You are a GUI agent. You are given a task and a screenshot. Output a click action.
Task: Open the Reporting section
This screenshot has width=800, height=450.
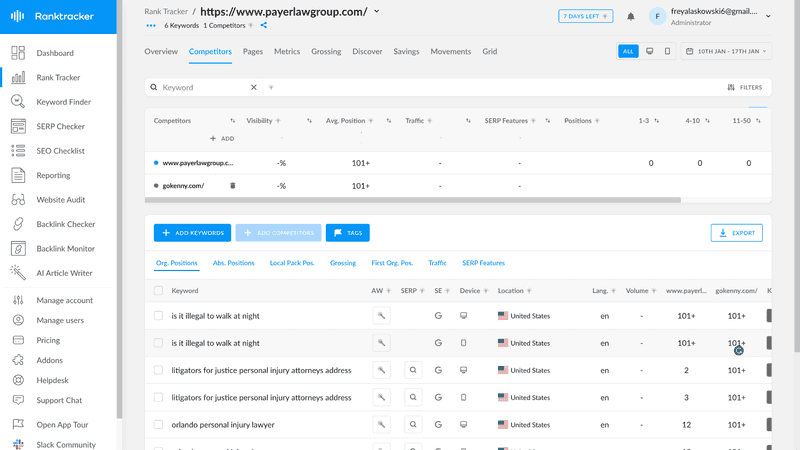click(x=53, y=176)
